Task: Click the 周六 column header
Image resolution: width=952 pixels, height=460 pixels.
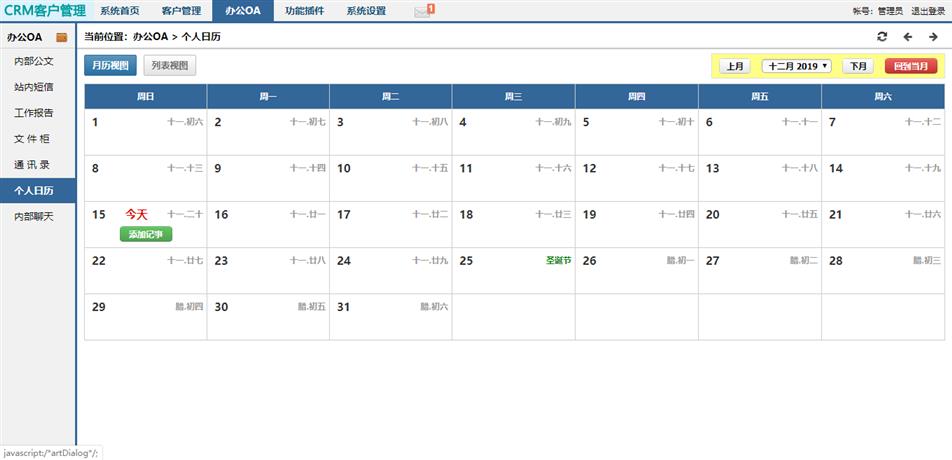Action: [883, 96]
